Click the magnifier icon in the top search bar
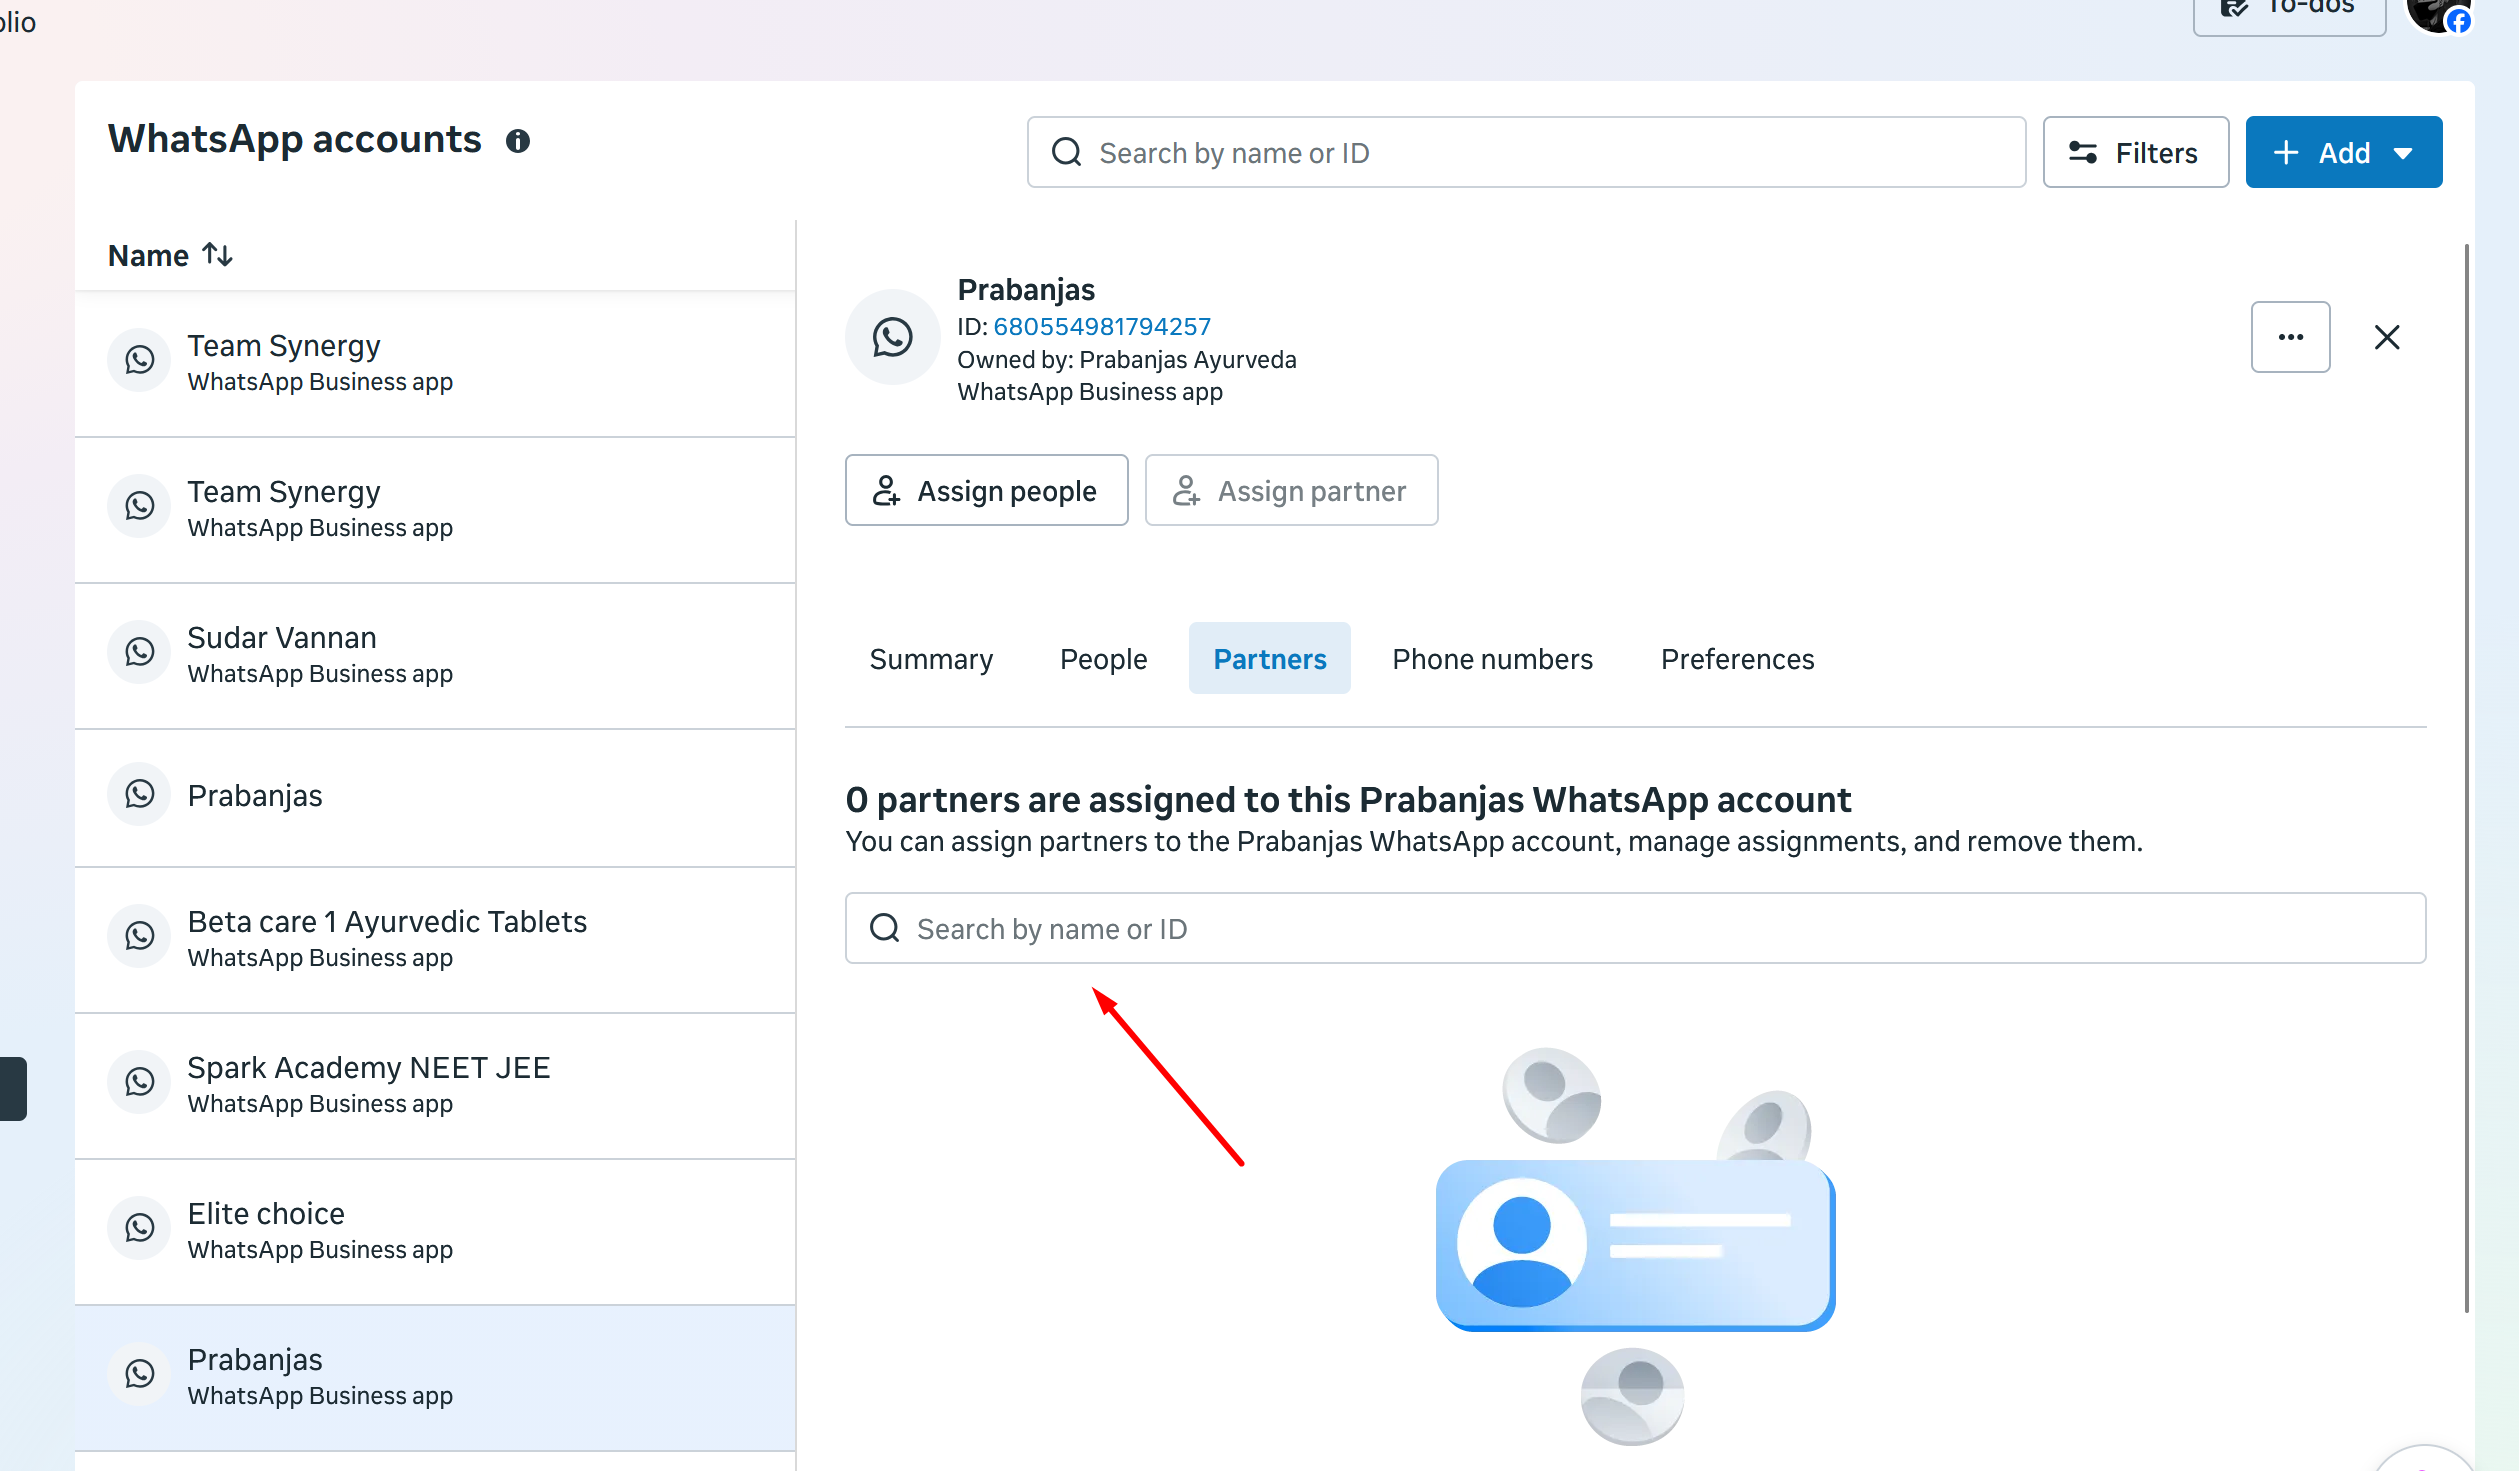The image size is (2519, 1471). click(1066, 152)
